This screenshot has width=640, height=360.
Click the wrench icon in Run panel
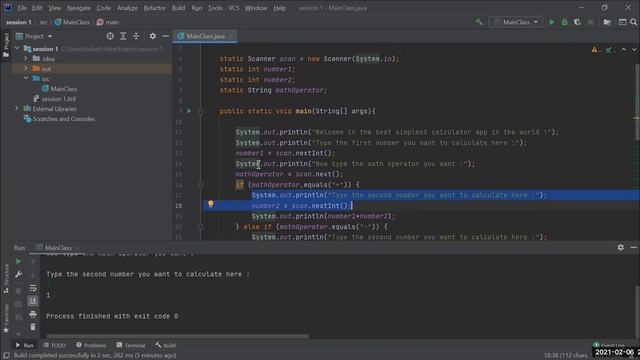point(18,274)
